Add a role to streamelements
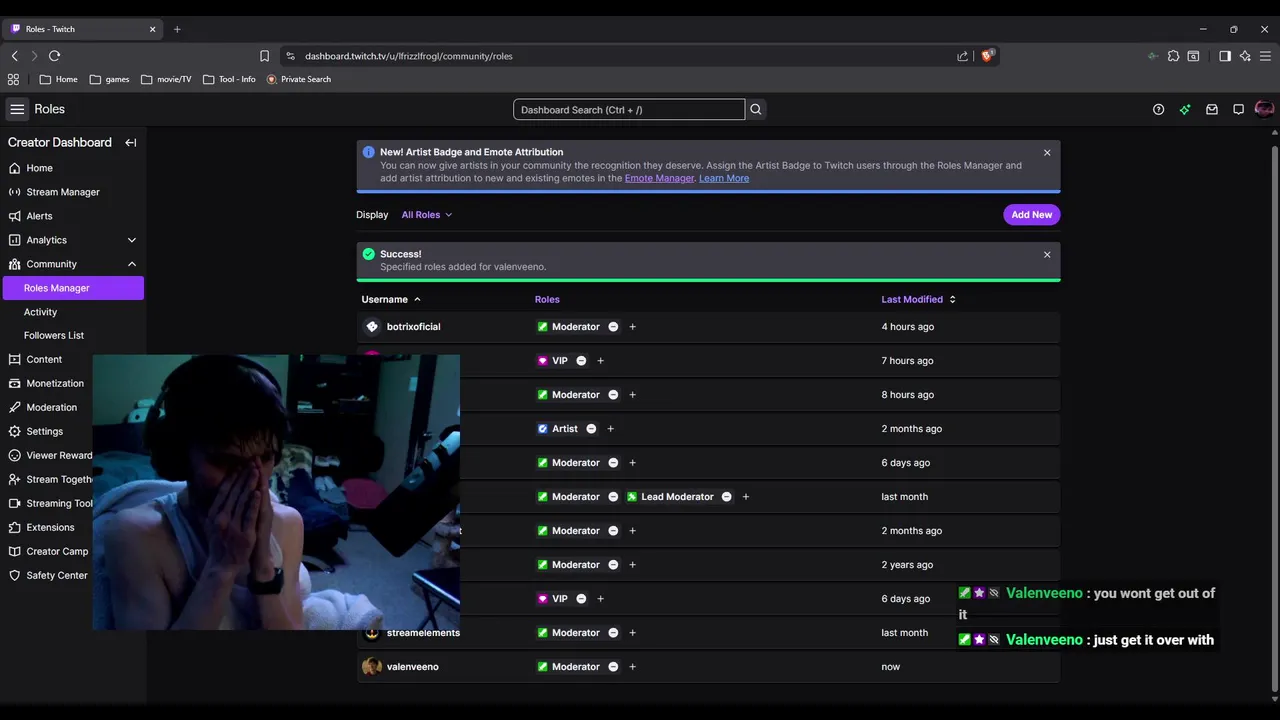 coord(632,633)
